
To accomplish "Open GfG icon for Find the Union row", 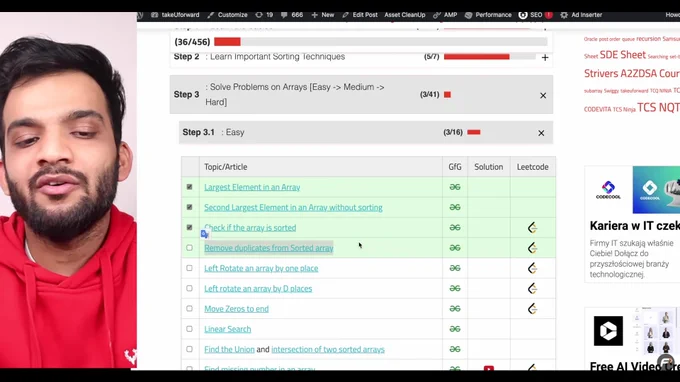I will coord(454,349).
